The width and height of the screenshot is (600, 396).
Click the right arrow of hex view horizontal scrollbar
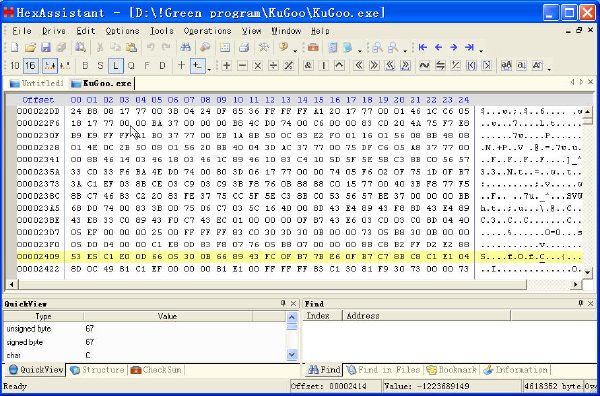576,284
